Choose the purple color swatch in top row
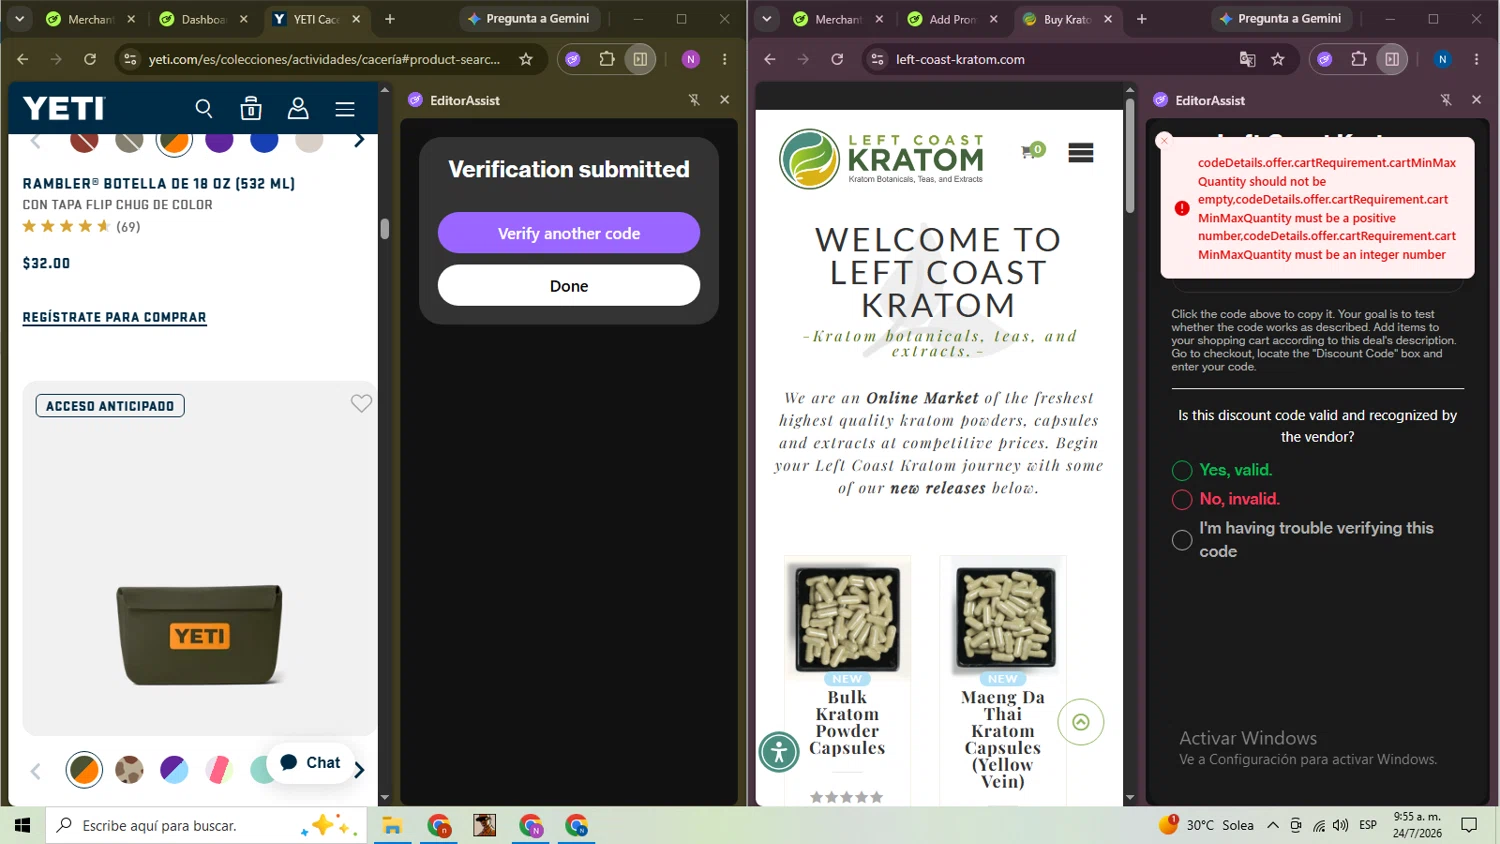Screen dimensions: 1500x844 pos(219,141)
